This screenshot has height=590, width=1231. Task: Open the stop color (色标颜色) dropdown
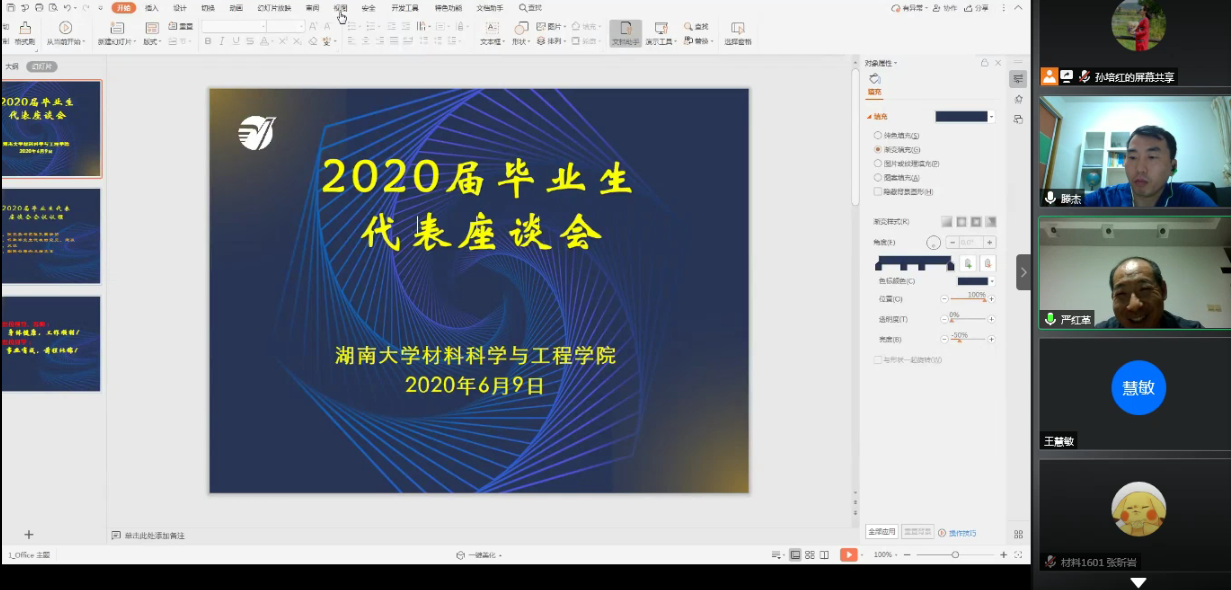point(991,281)
